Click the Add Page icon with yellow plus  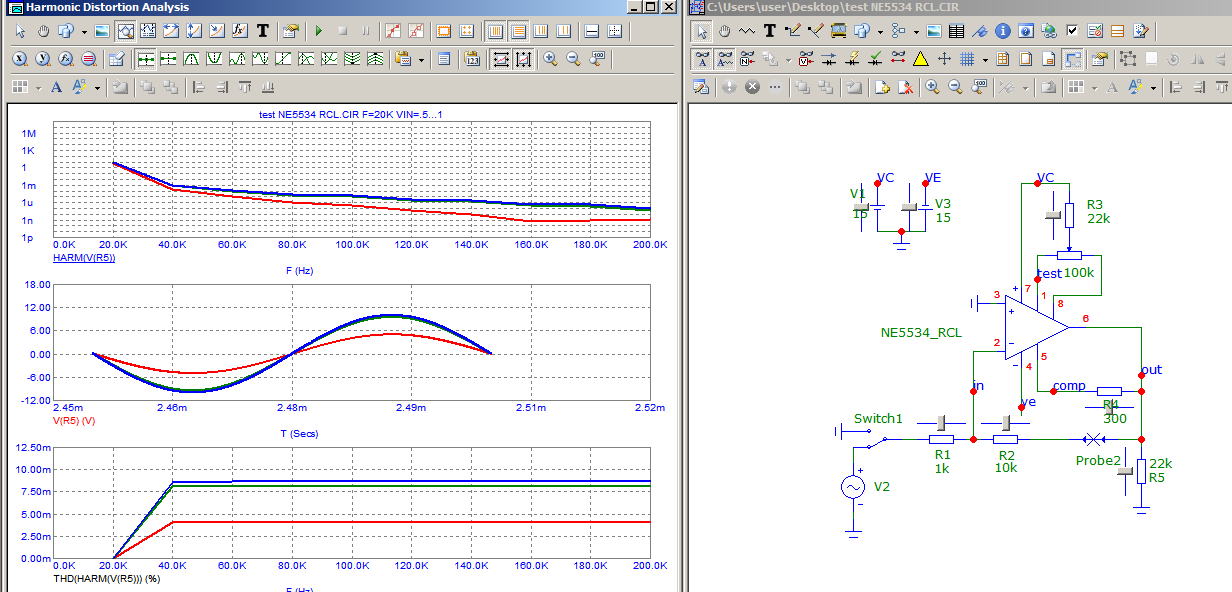[882, 87]
